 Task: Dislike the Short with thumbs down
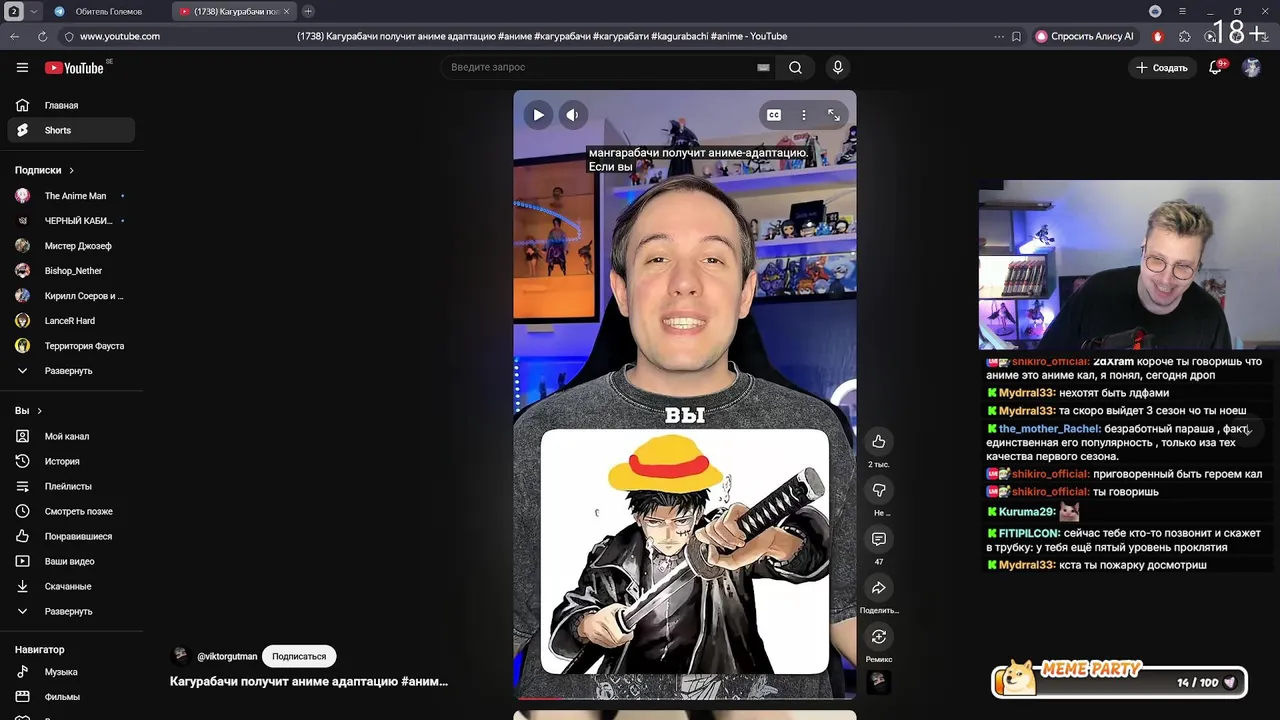pyautogui.click(x=879, y=490)
